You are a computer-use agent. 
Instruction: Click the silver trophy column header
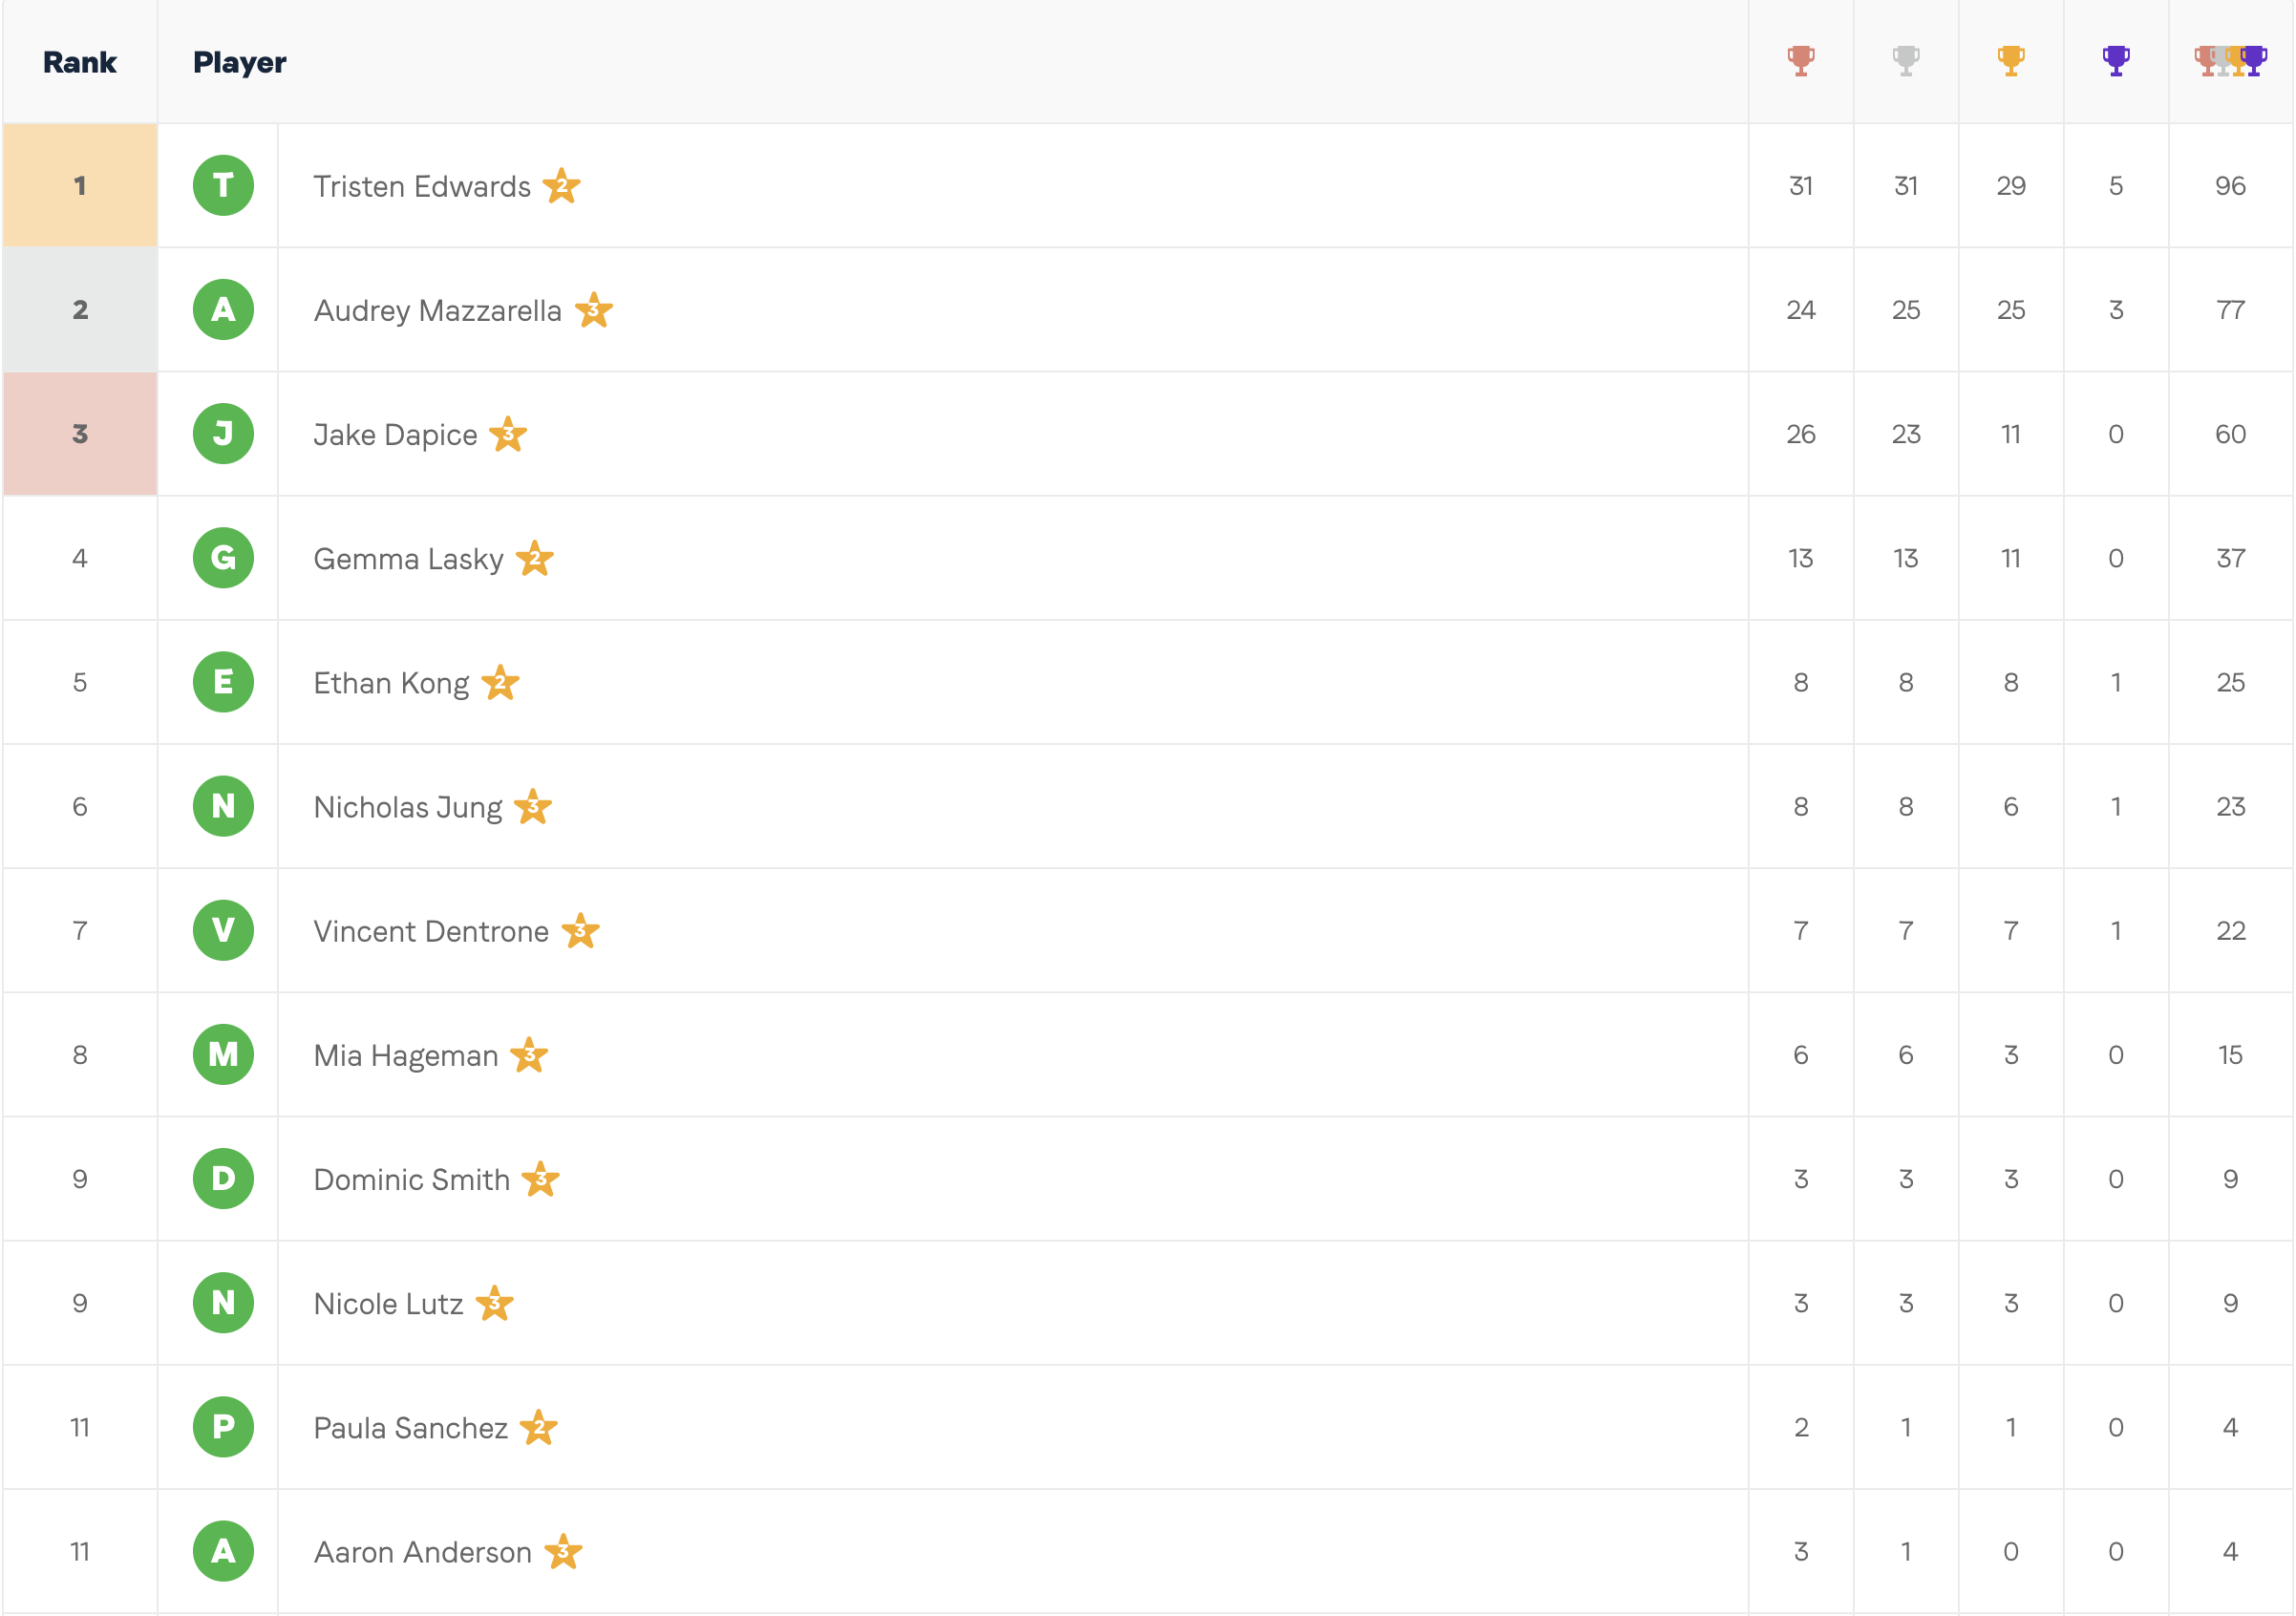click(x=1905, y=62)
